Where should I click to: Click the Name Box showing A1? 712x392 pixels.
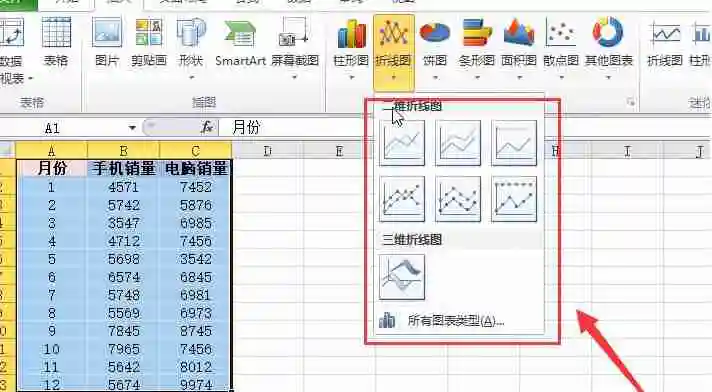pos(64,128)
